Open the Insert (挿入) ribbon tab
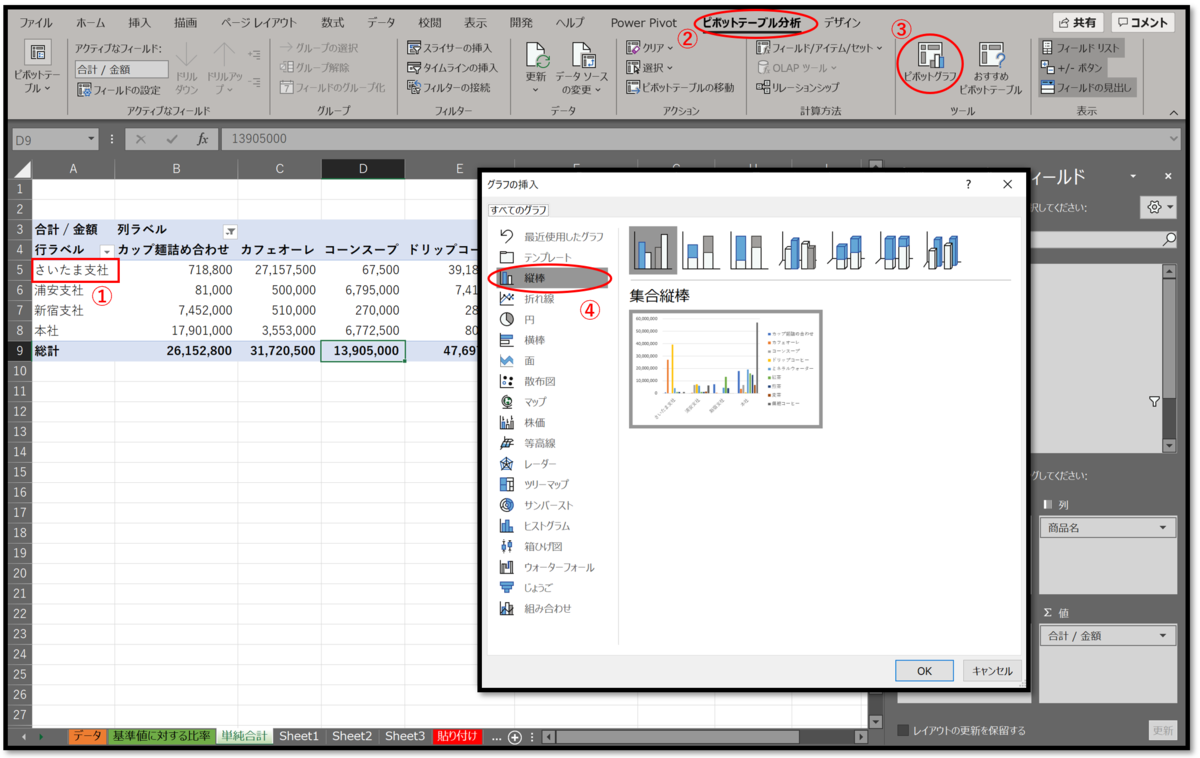This screenshot has width=1200, height=758. tap(140, 22)
